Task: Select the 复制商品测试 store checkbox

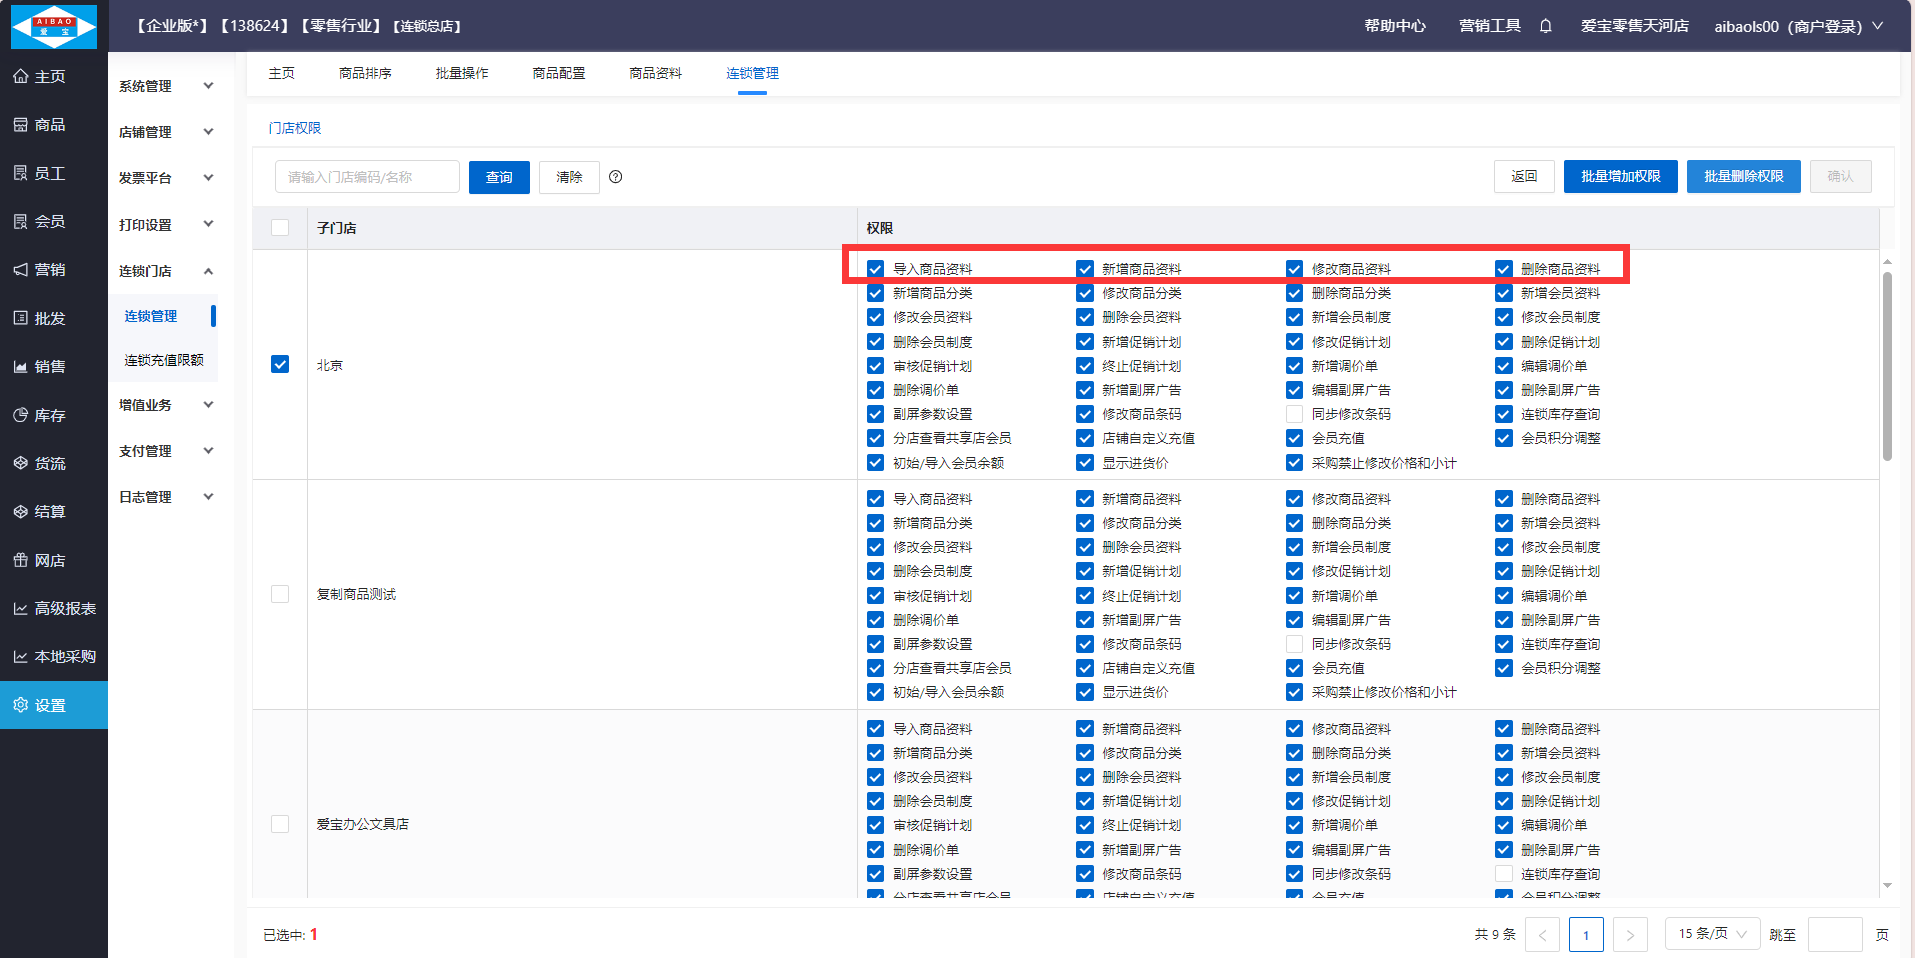Action: click(x=280, y=594)
